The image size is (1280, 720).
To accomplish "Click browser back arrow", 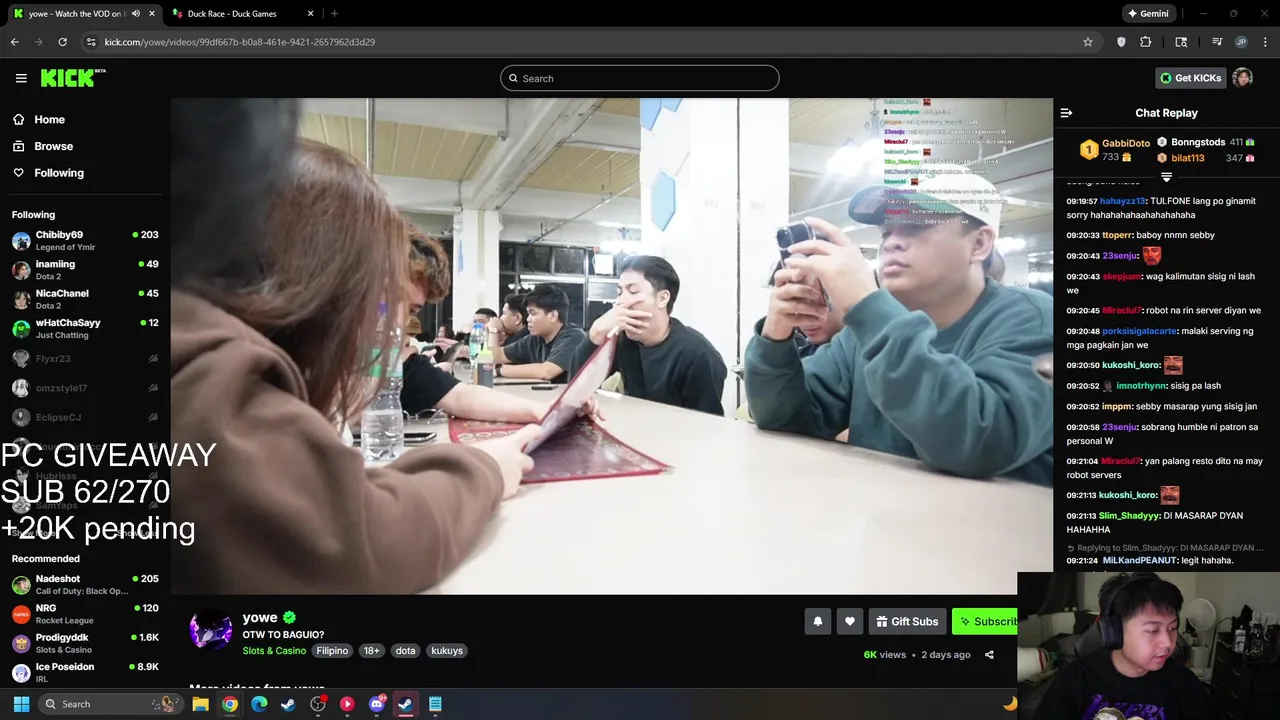I will (15, 42).
